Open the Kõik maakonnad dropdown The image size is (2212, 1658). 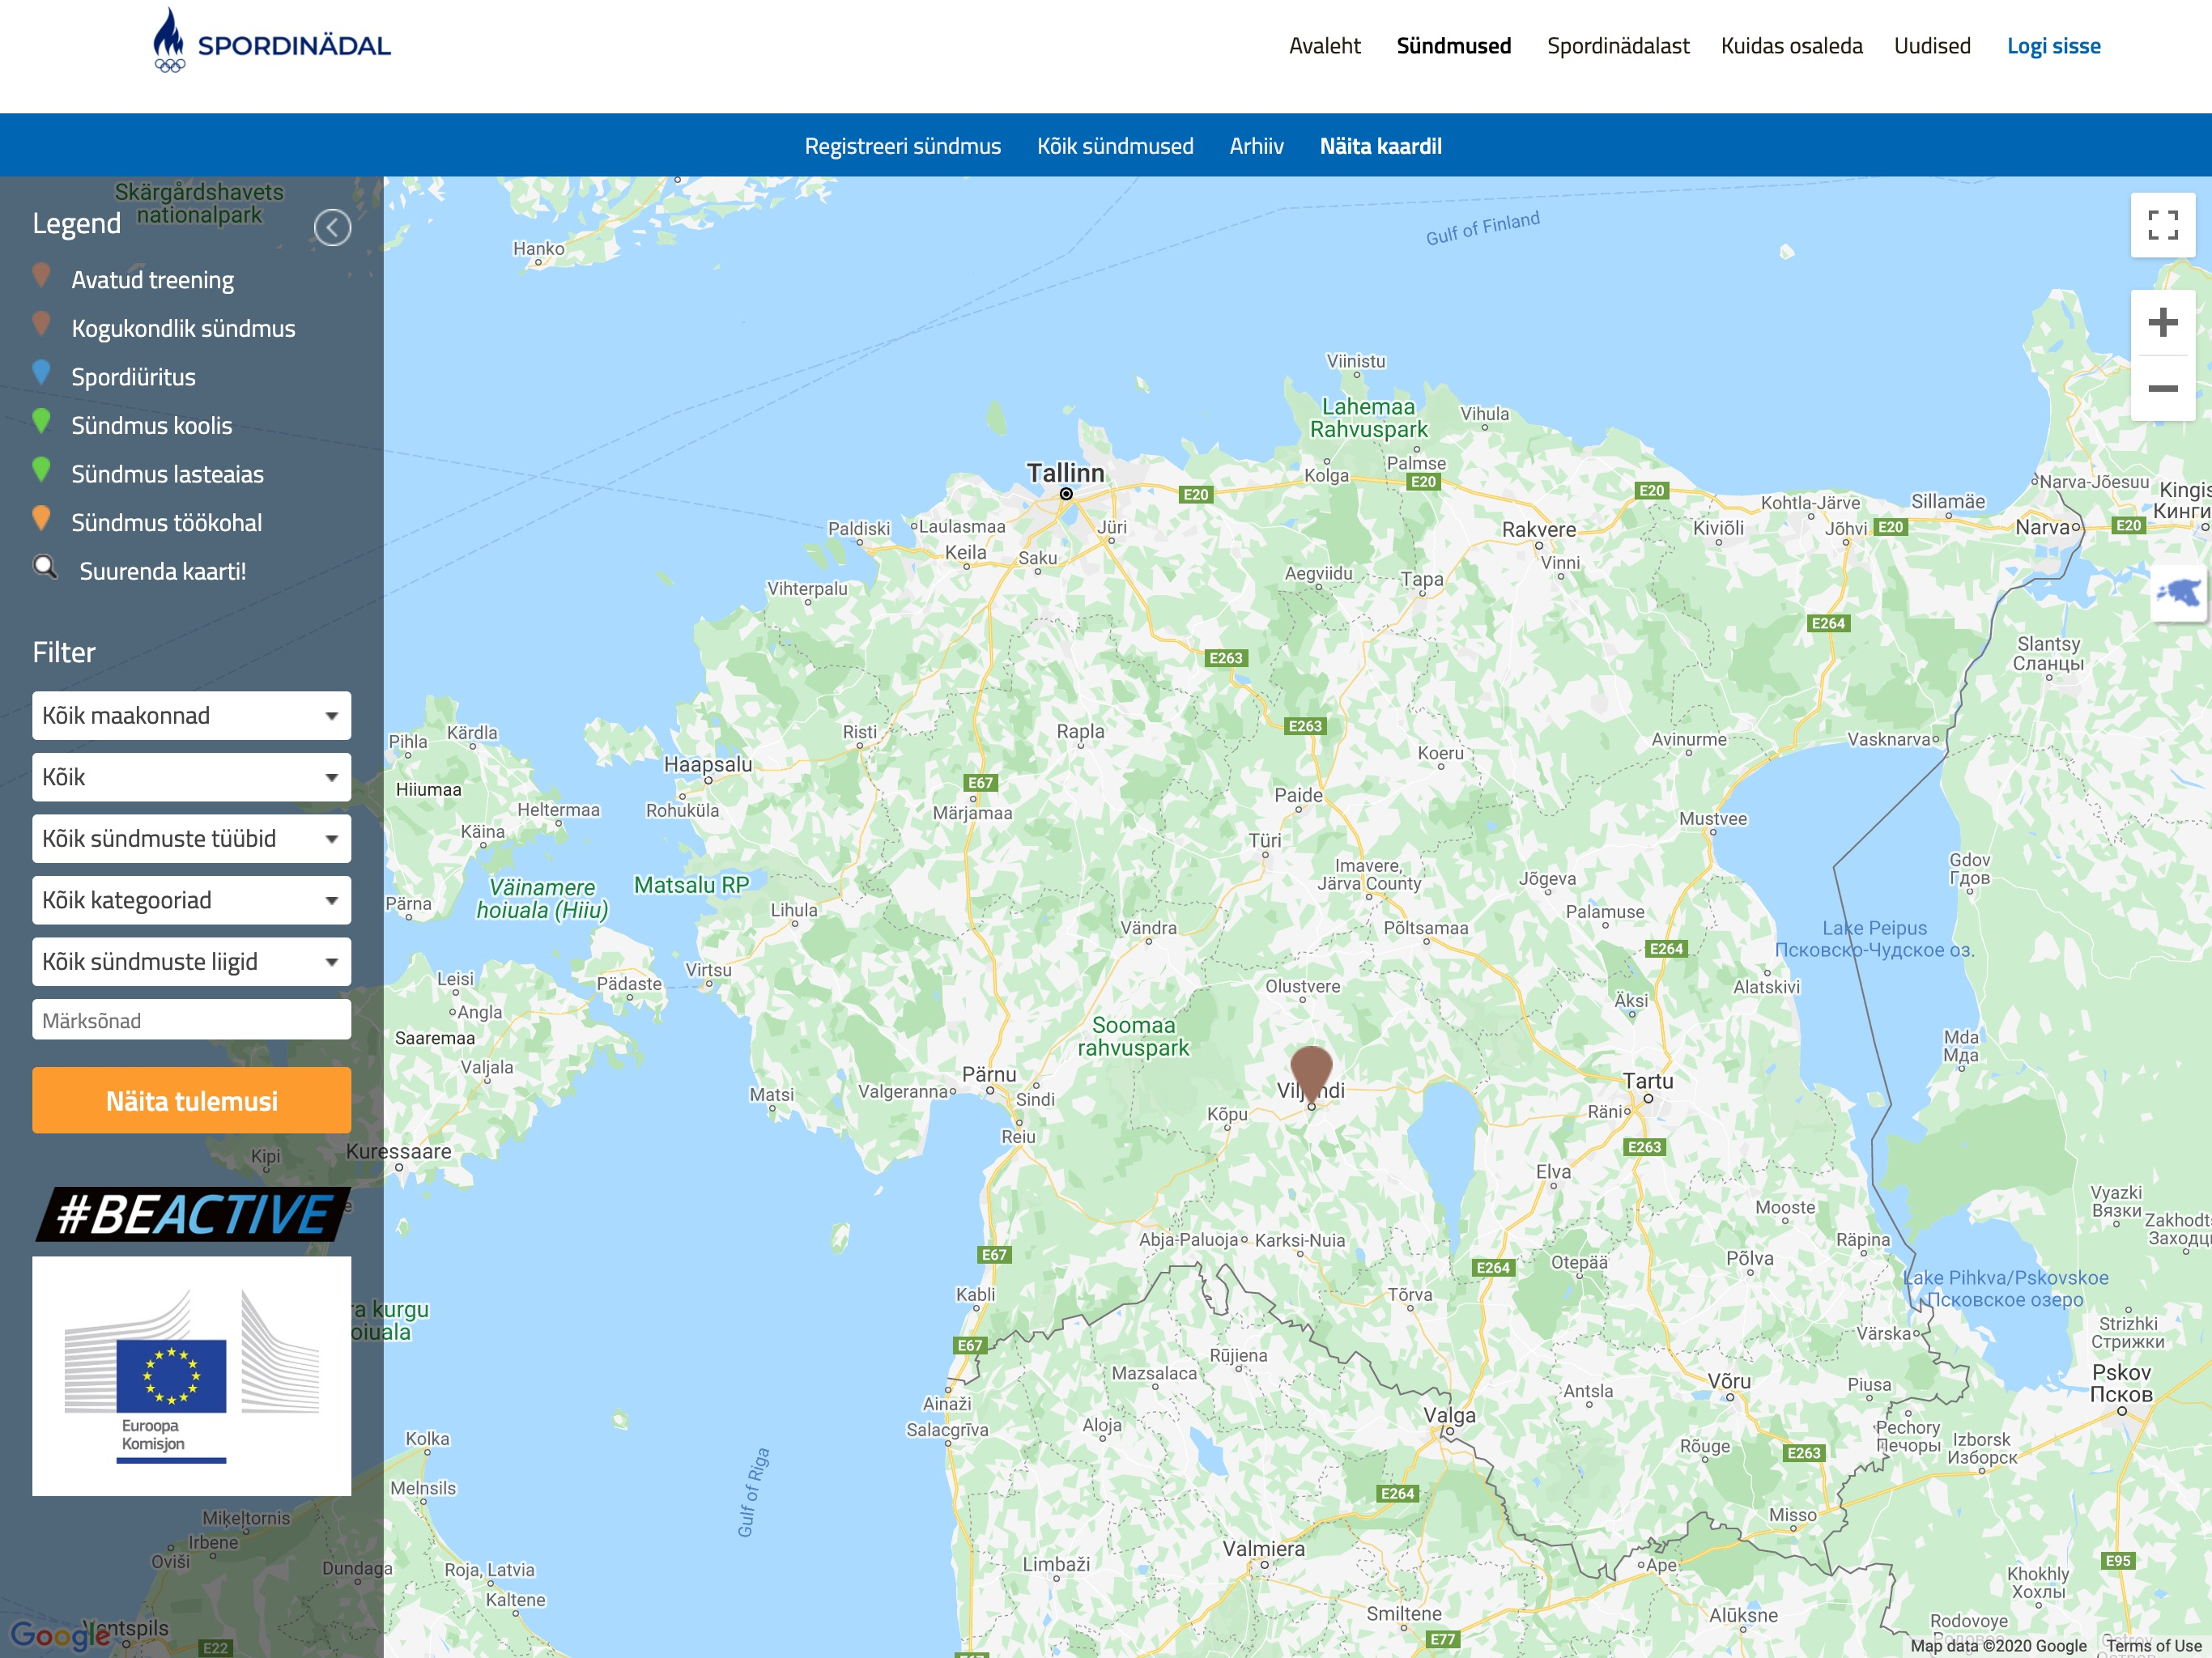191,716
